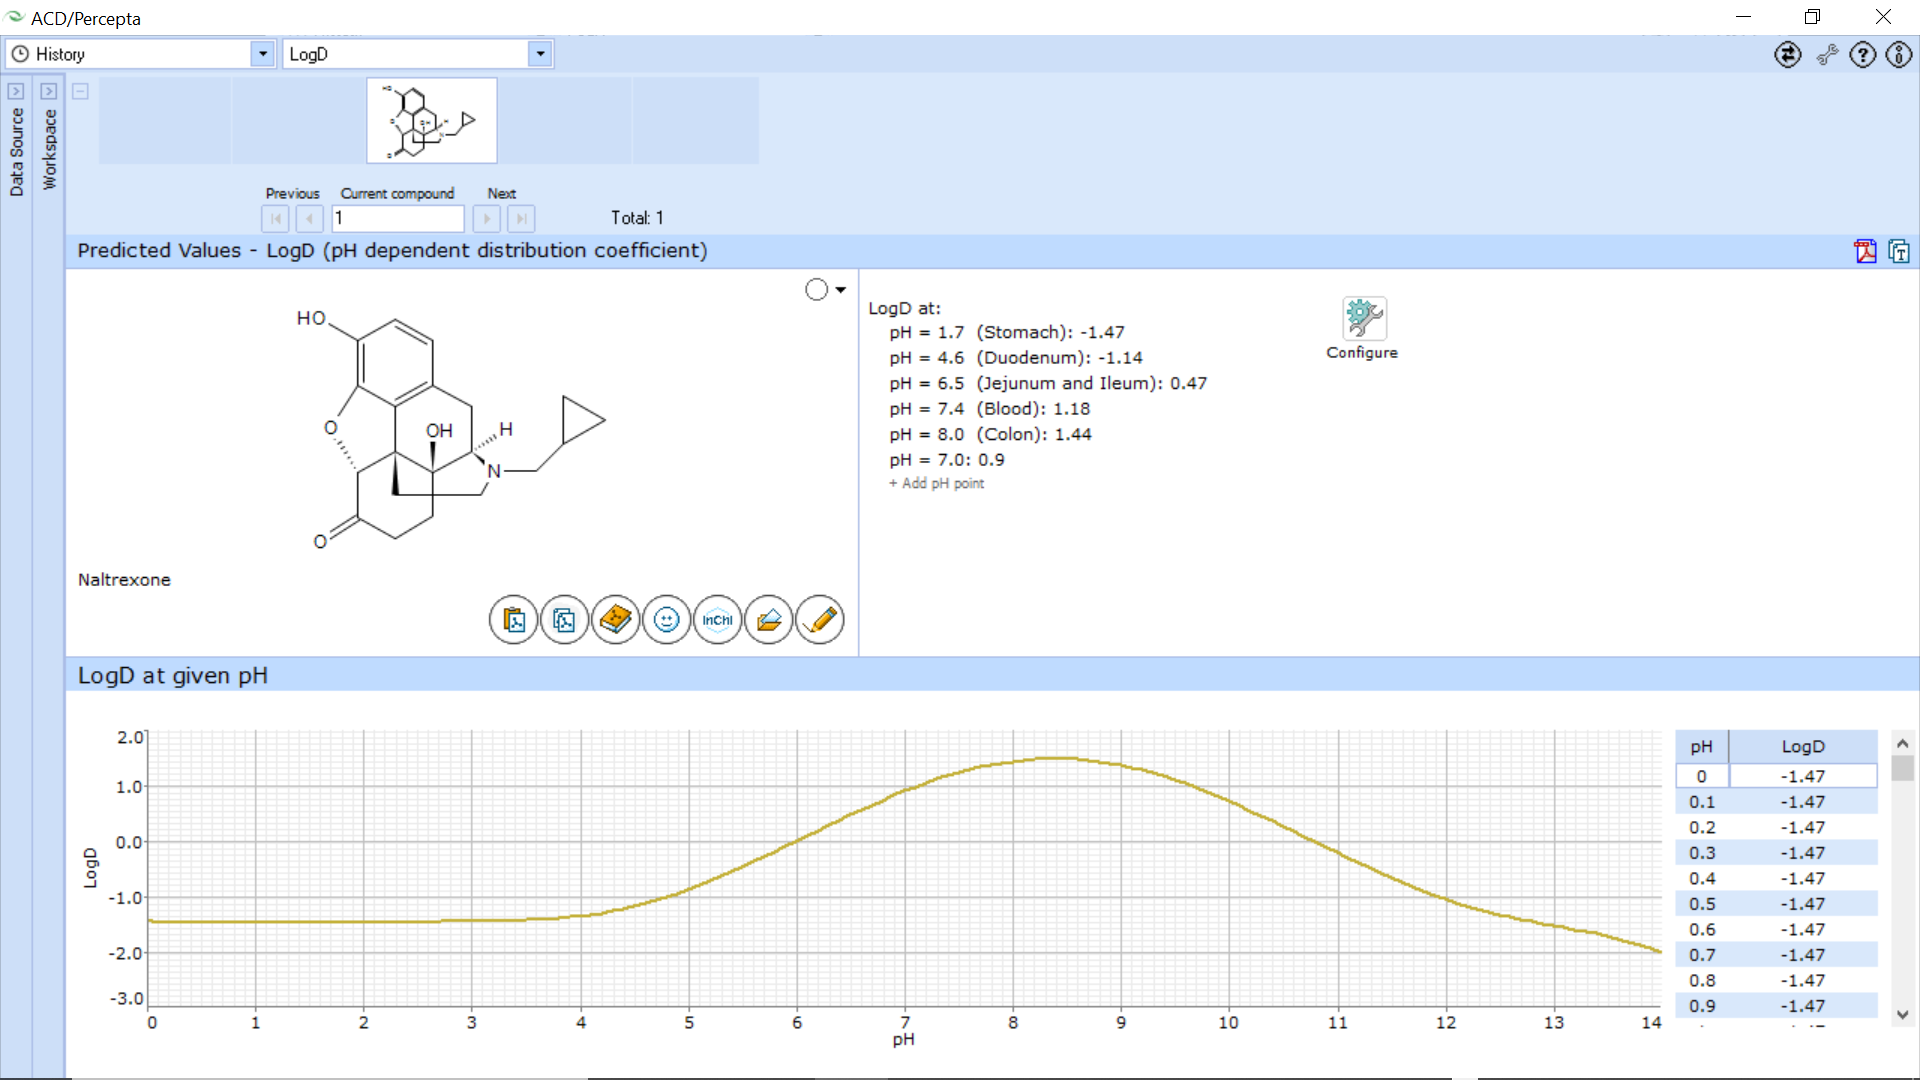Click the SMILES smiley face icon

pos(666,620)
